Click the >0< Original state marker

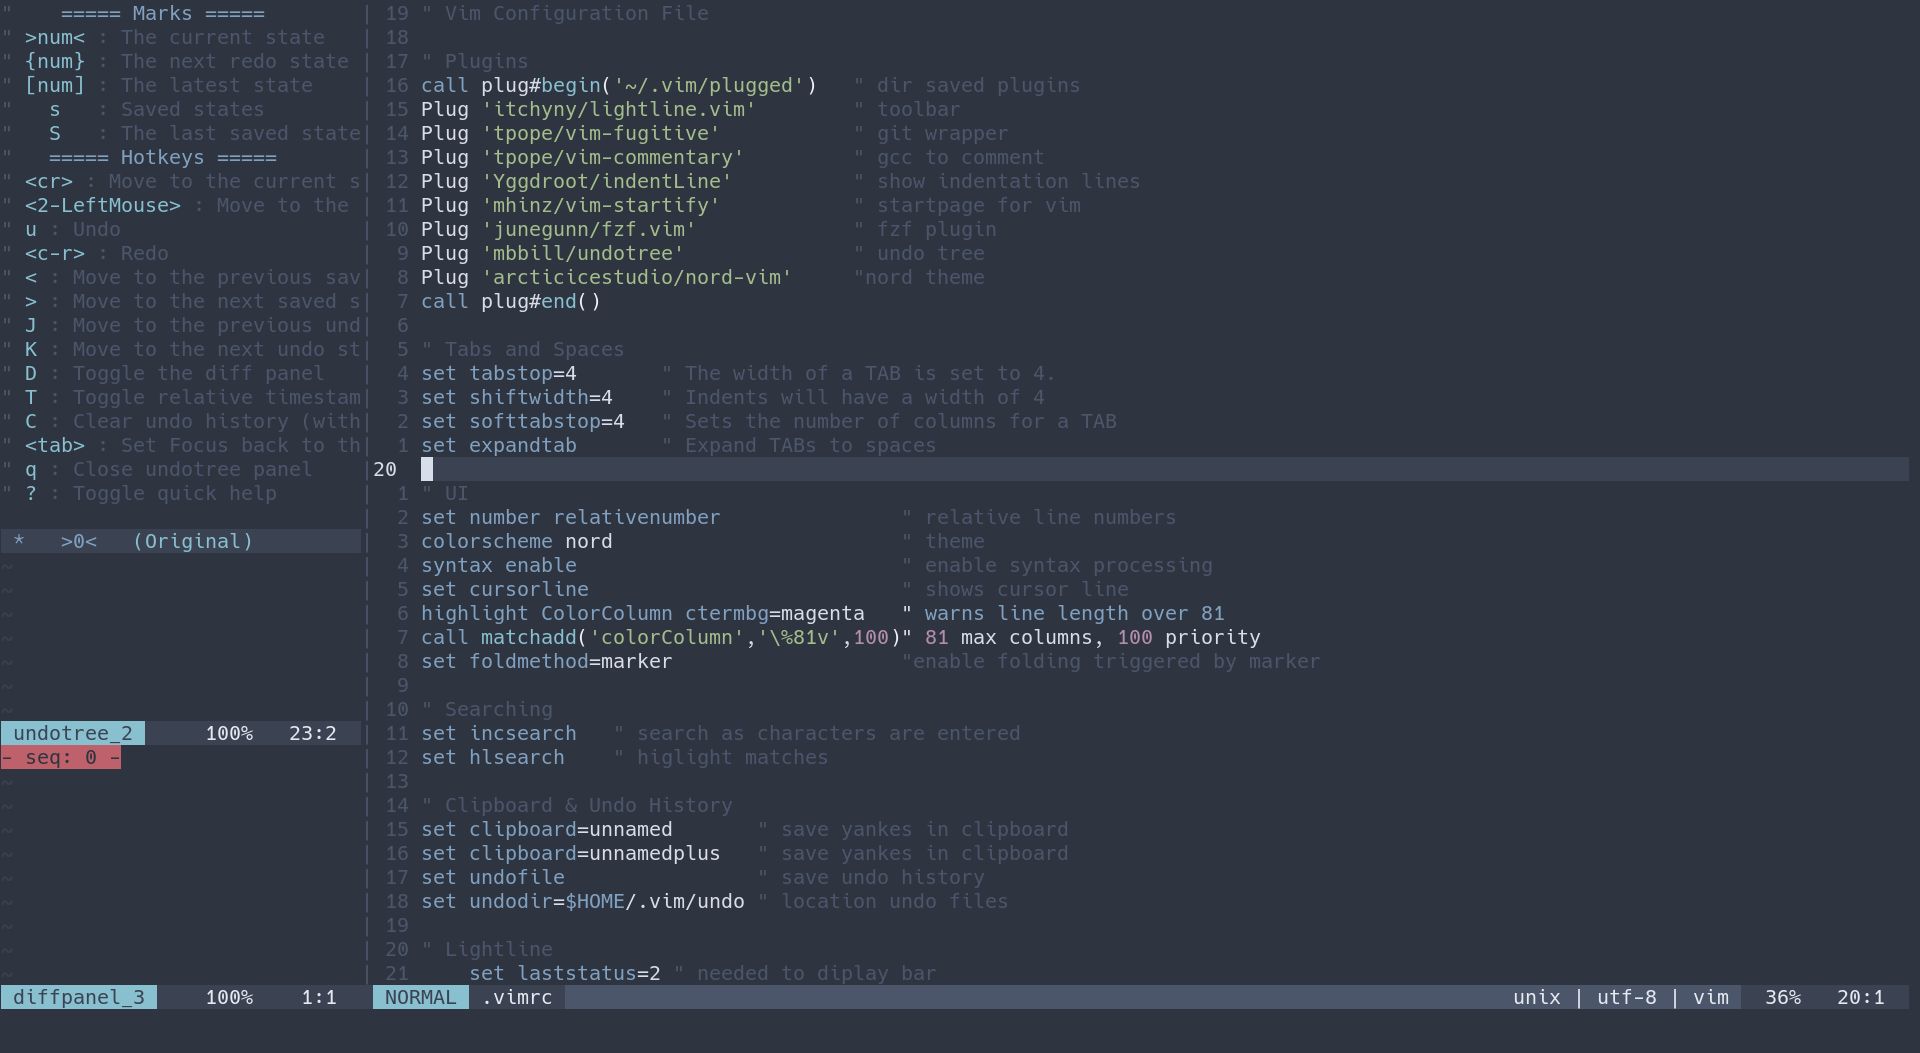pos(78,541)
